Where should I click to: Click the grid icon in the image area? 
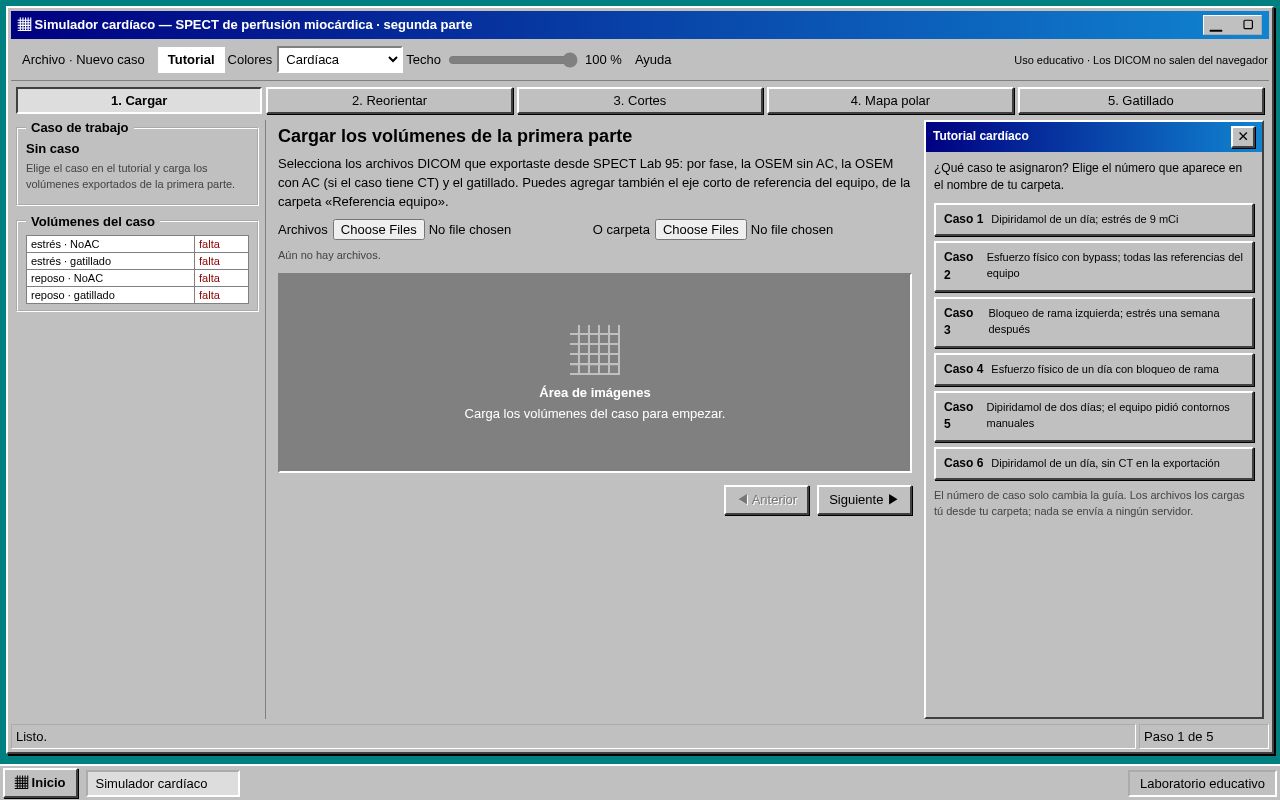(595, 350)
